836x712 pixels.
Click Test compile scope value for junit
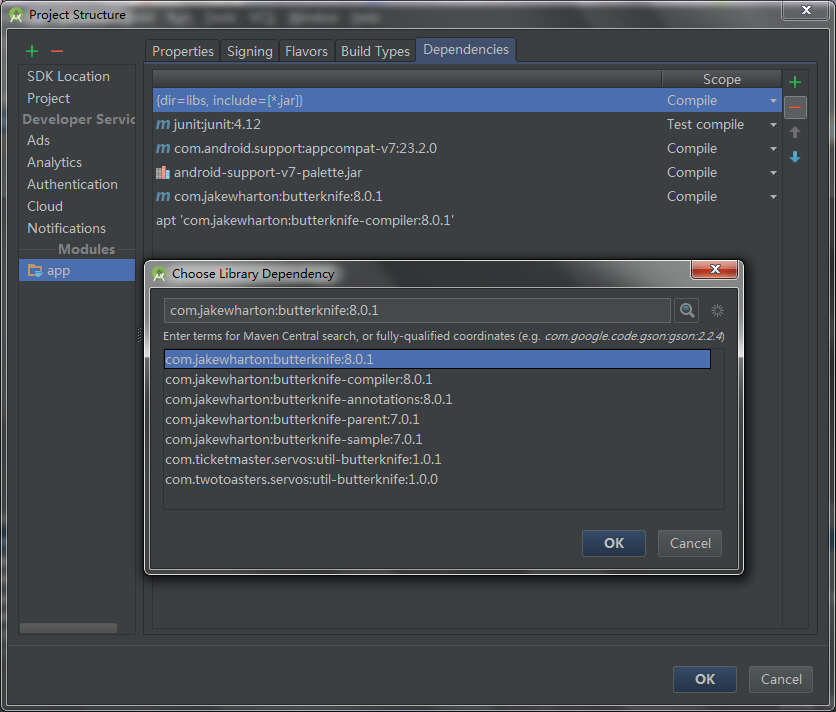click(705, 124)
